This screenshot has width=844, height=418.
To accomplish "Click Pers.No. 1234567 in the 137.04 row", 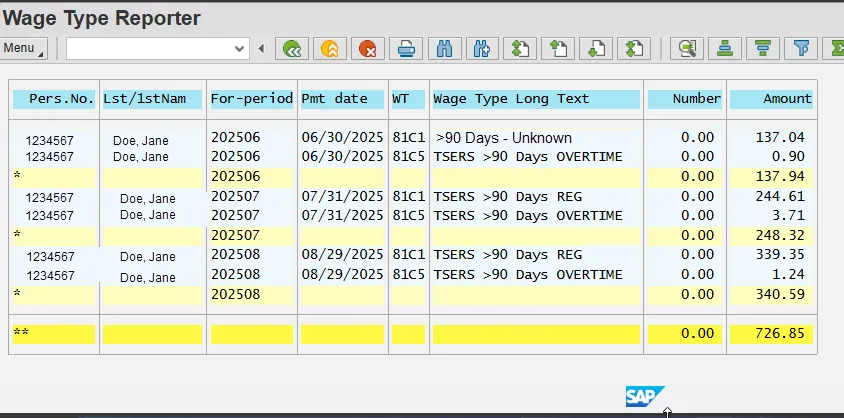I will click(49, 141).
